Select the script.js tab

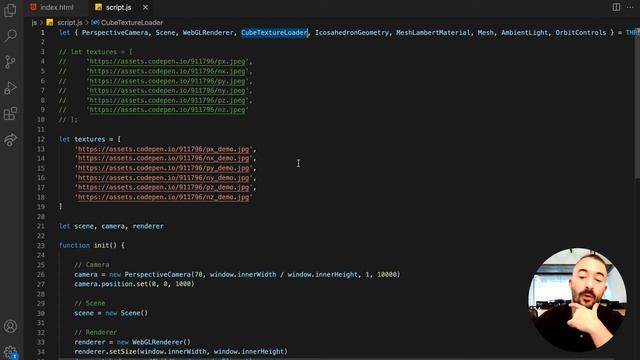(118, 7)
